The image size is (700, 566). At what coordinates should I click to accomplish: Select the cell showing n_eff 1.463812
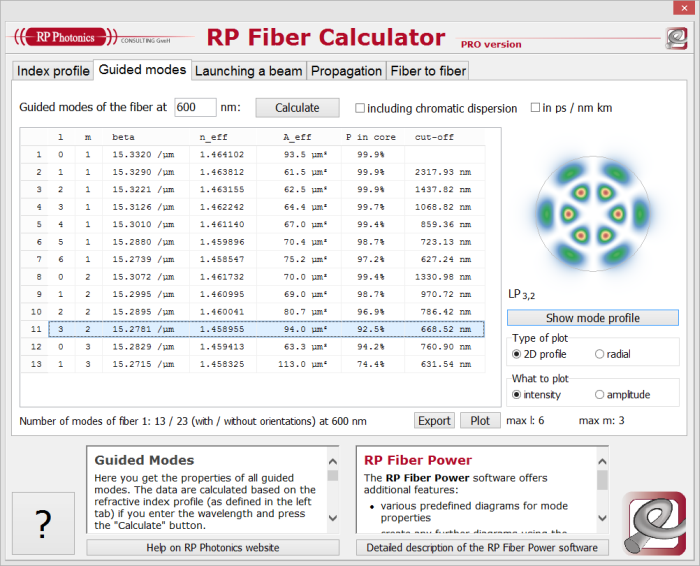click(223, 172)
